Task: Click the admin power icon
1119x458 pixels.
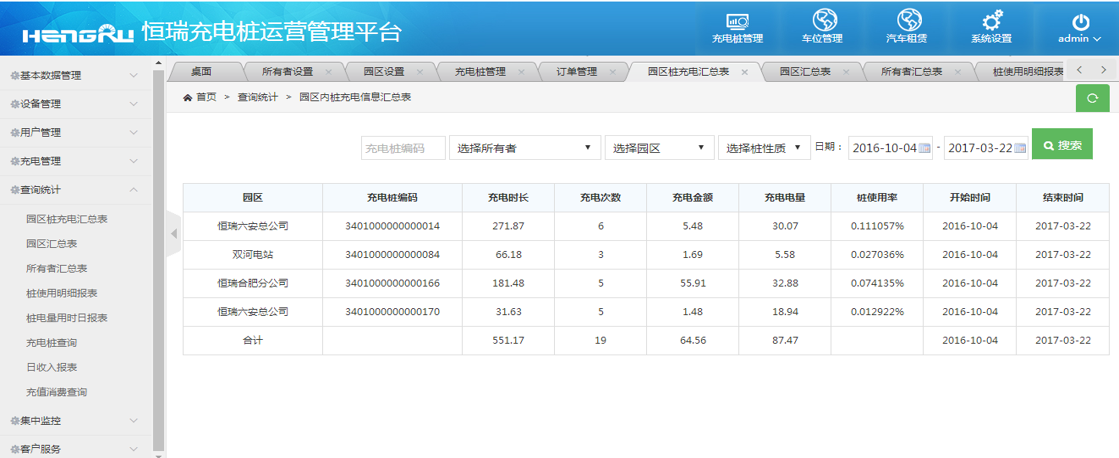Action: coord(1080,22)
